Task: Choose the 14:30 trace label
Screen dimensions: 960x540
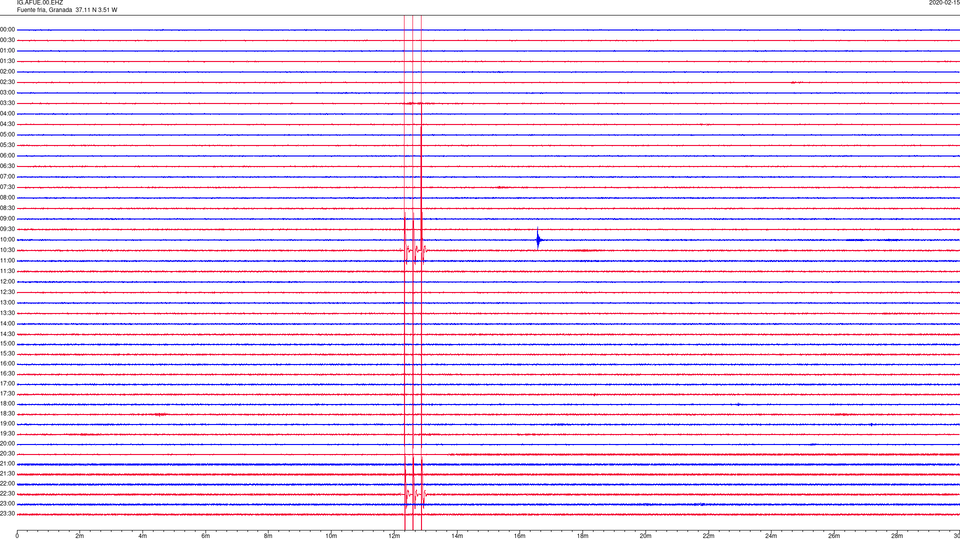Action: click(x=7, y=334)
